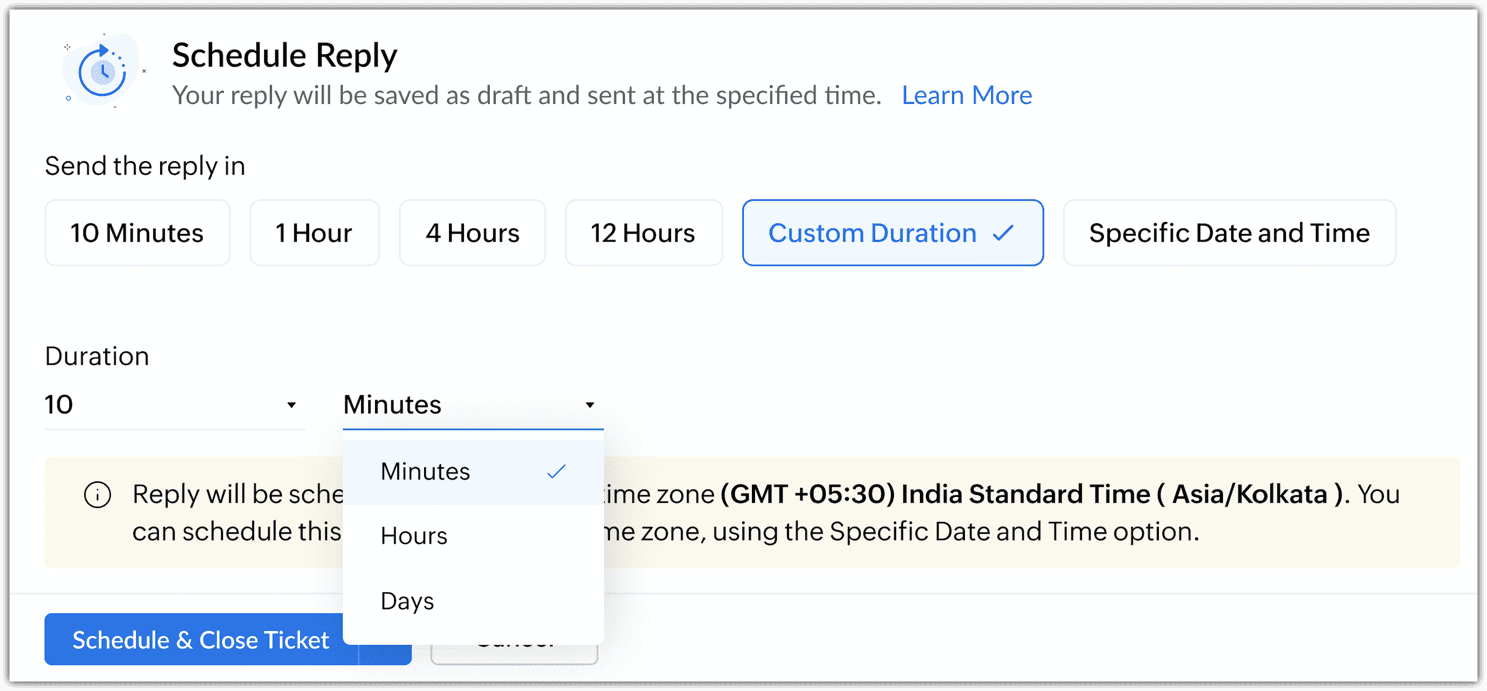
Task: Select Minutes from the unit list
Action: (473, 472)
